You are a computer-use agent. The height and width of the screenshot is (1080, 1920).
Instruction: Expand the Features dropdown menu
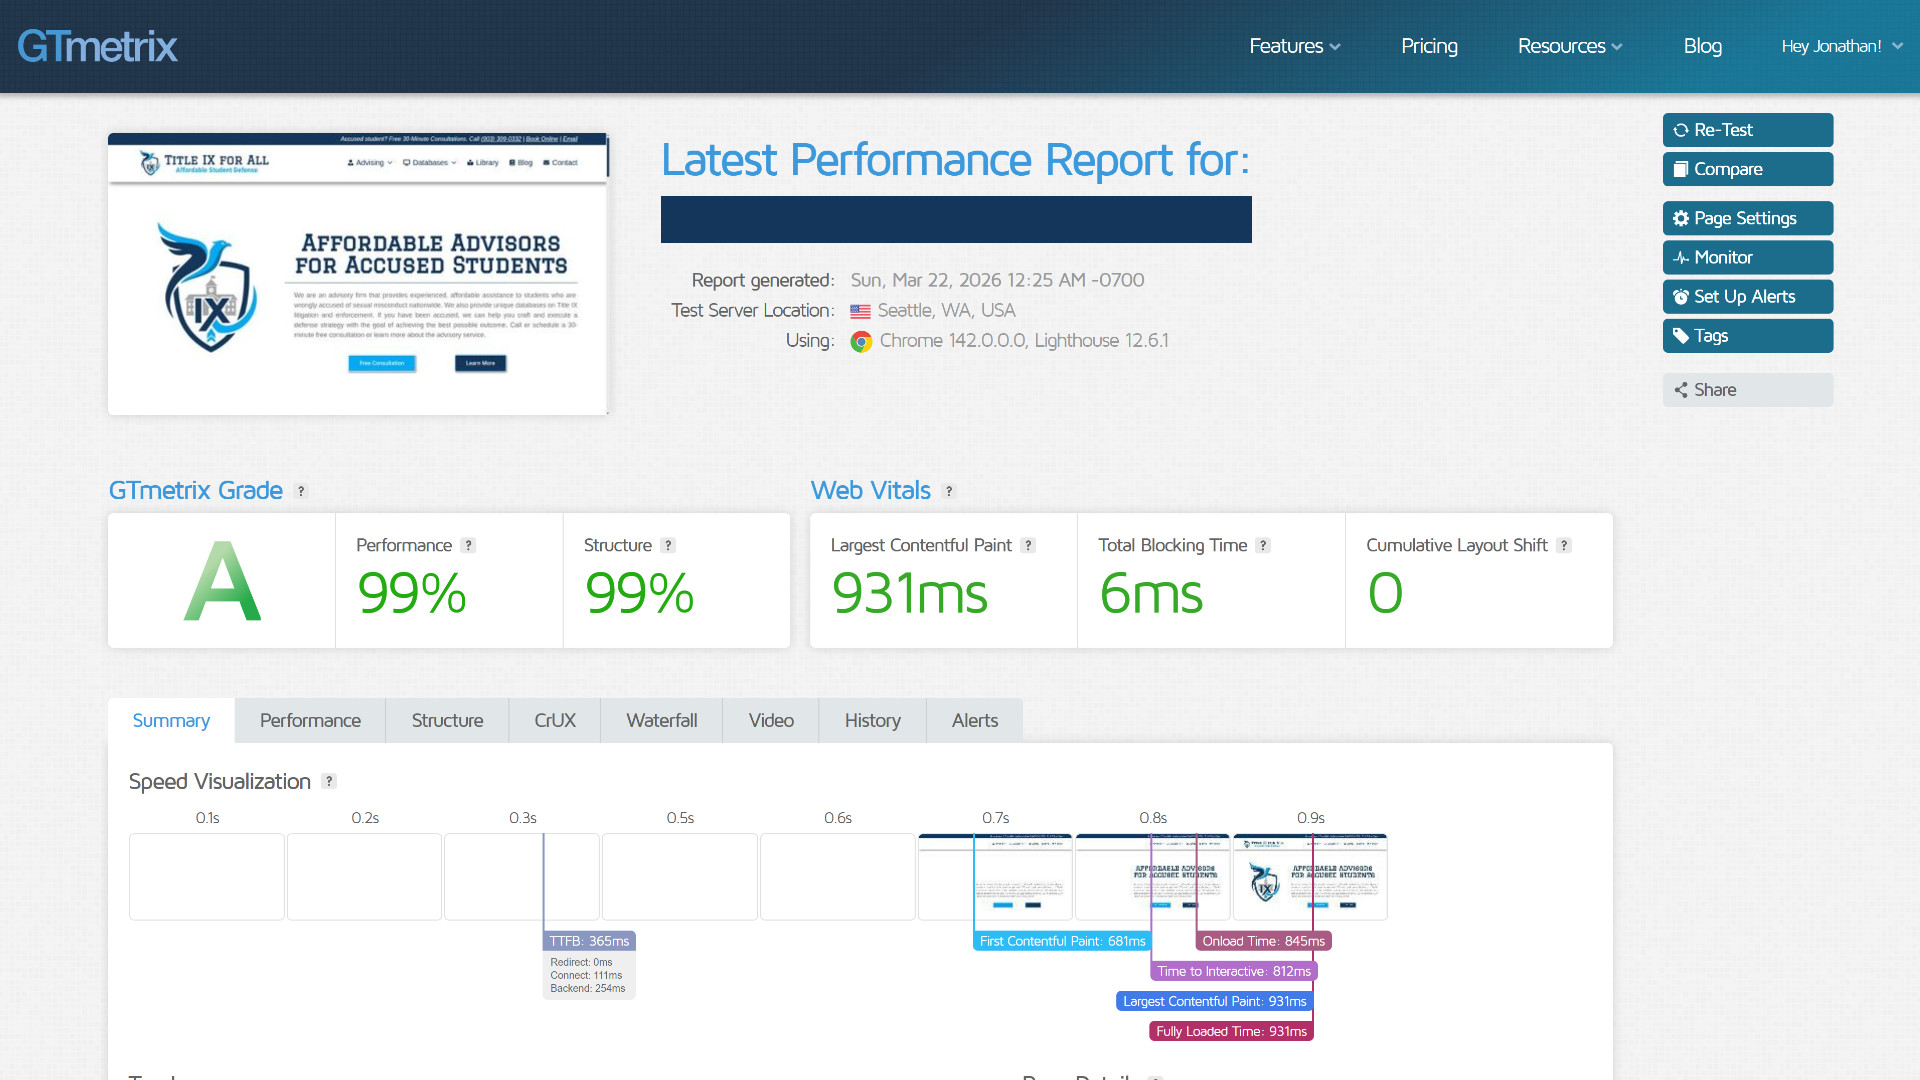[x=1294, y=46]
